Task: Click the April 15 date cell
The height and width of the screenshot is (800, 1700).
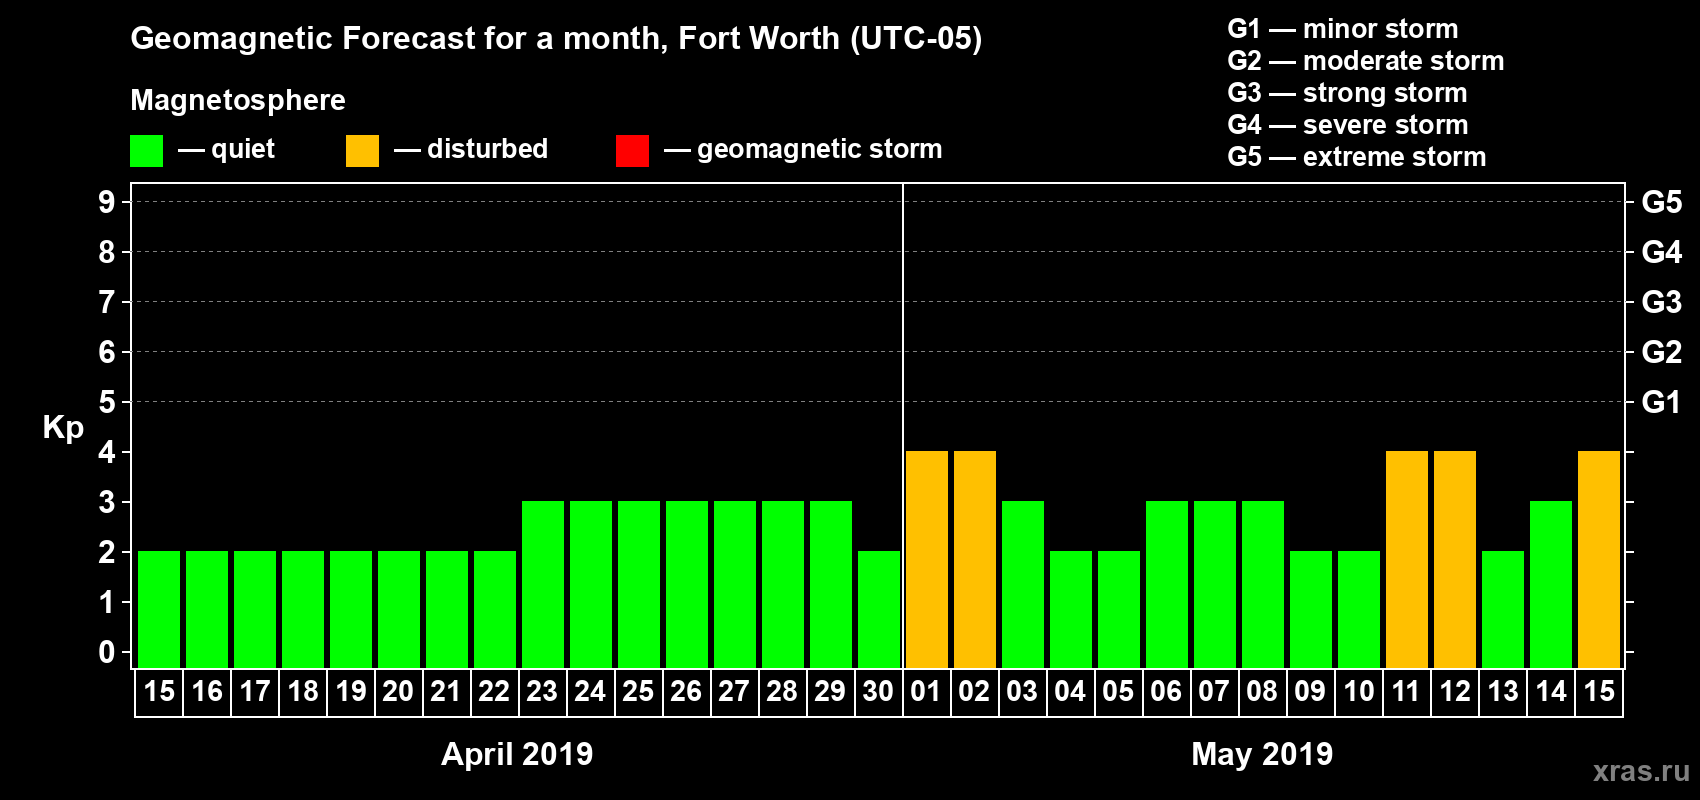Action: (x=159, y=692)
